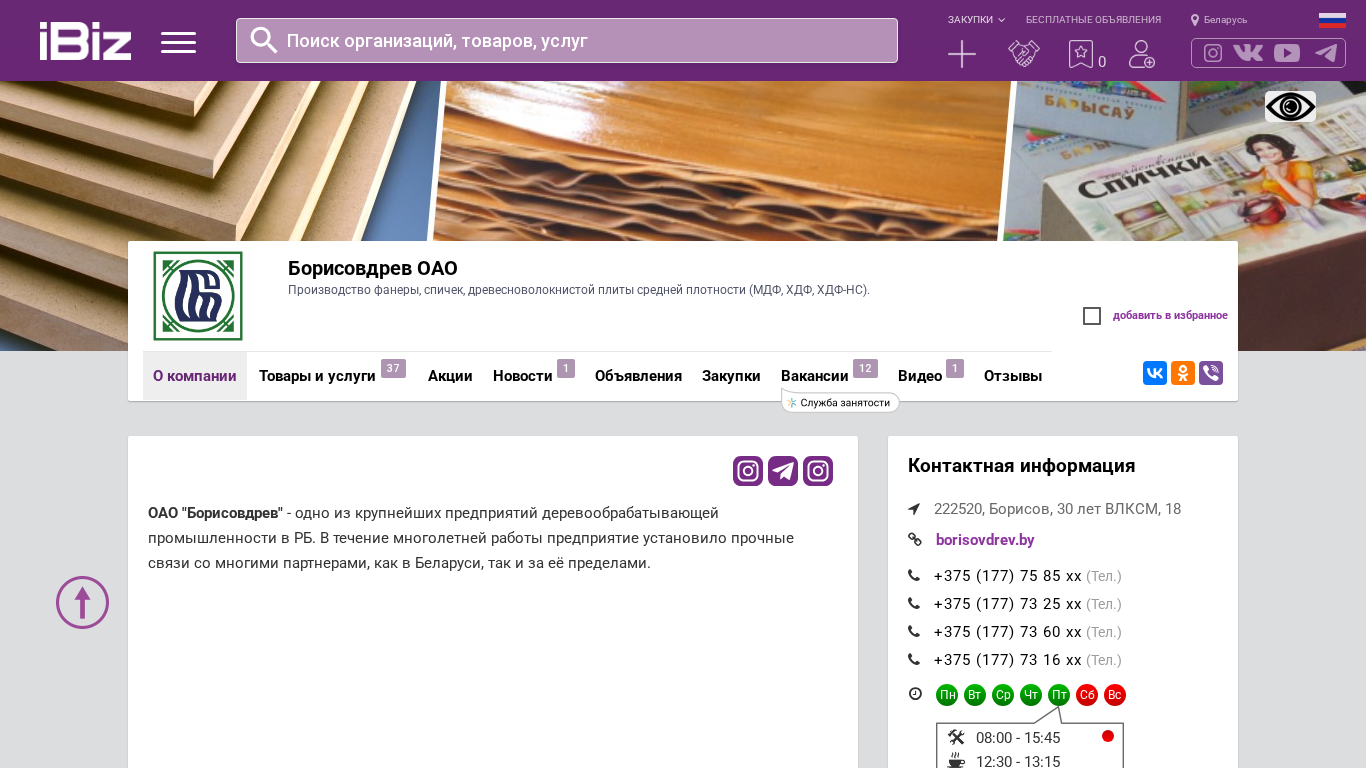The width and height of the screenshot is (1366, 768).
Task: Reveal phone number +375 (177) 73 25 xx
Action: click(x=1007, y=604)
